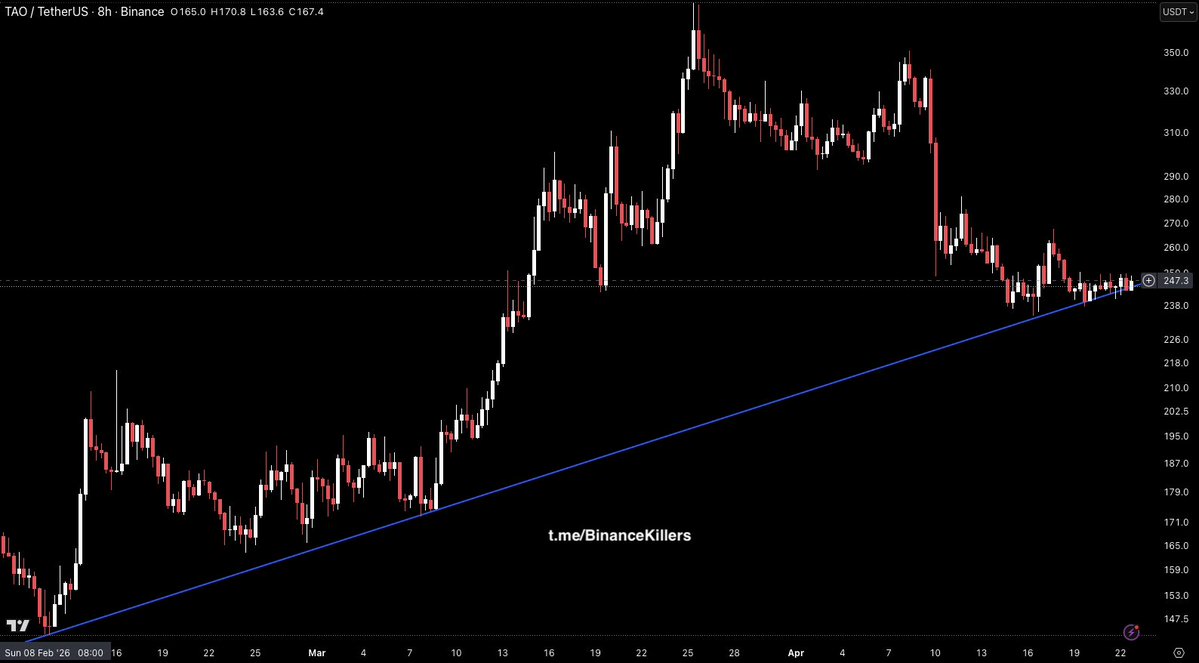This screenshot has width=1199, height=663.
Task: Toggle the price scale by clicking 250.0 label
Action: pos(1176,270)
